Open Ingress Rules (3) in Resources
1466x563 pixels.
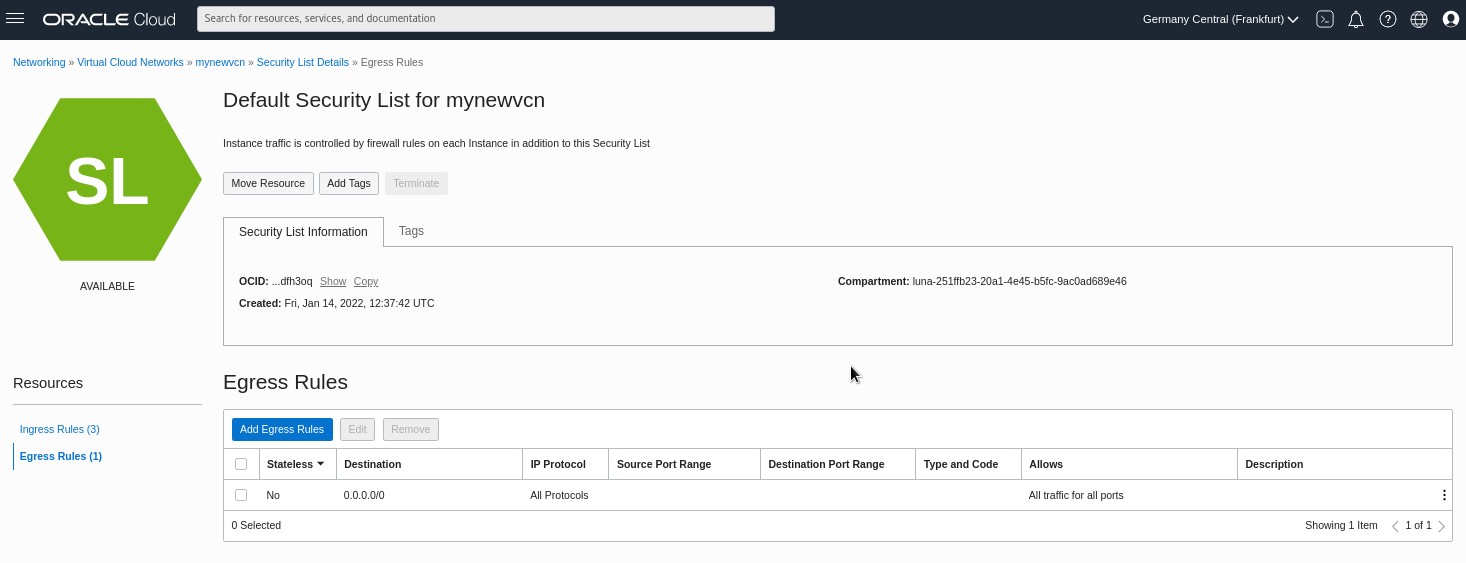pos(60,429)
